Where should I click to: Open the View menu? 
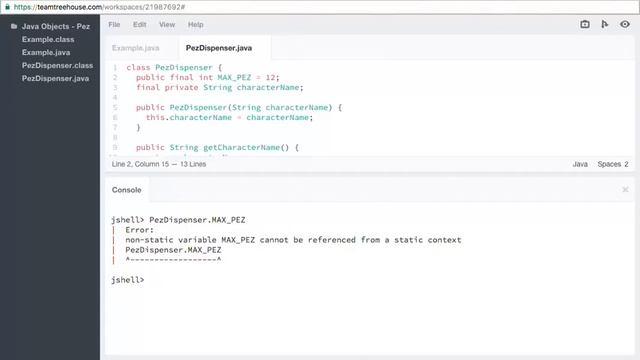pos(167,24)
